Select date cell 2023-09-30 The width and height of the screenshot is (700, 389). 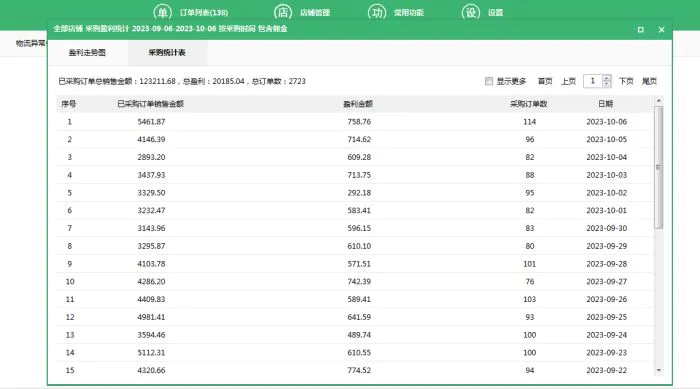[x=607, y=228]
